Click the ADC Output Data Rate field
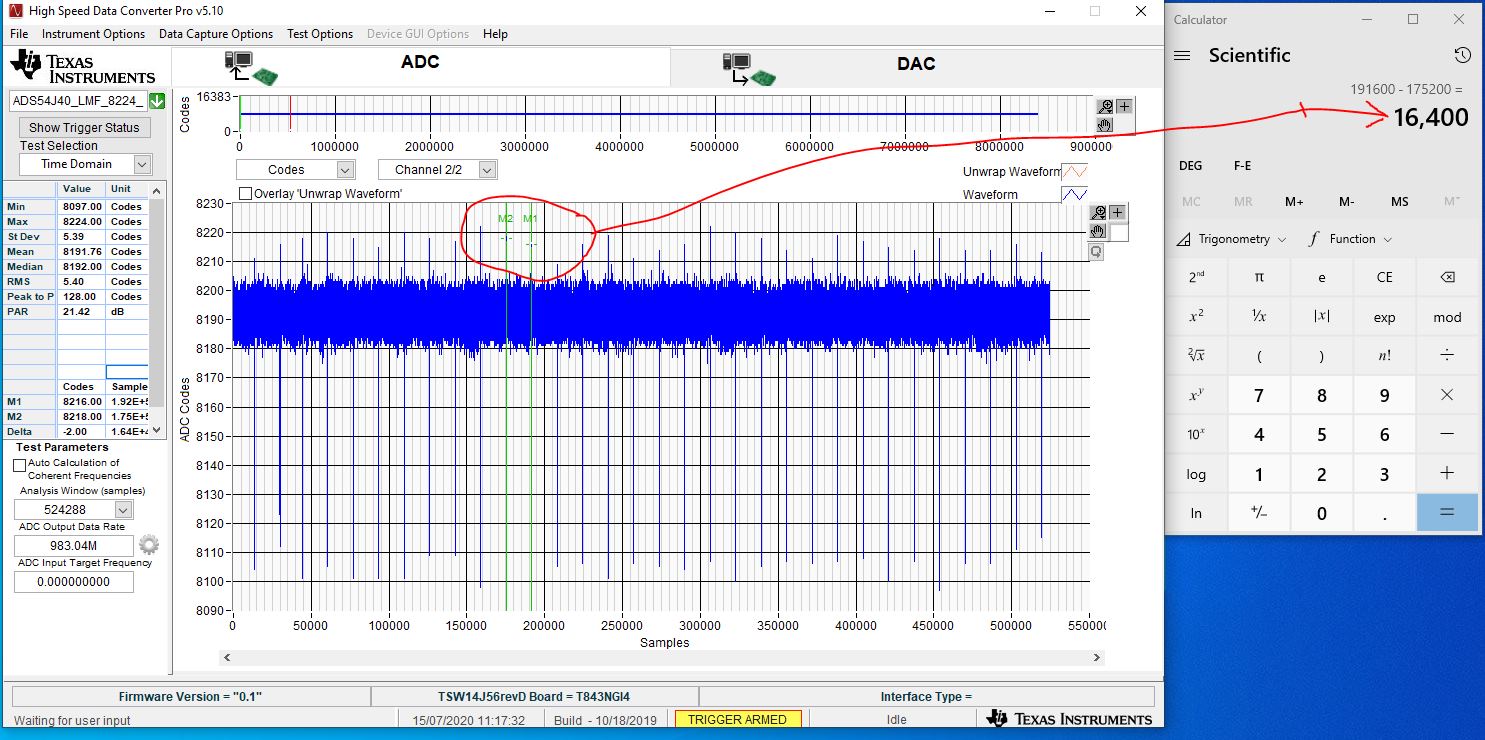This screenshot has height=740, width=1485. (74, 546)
